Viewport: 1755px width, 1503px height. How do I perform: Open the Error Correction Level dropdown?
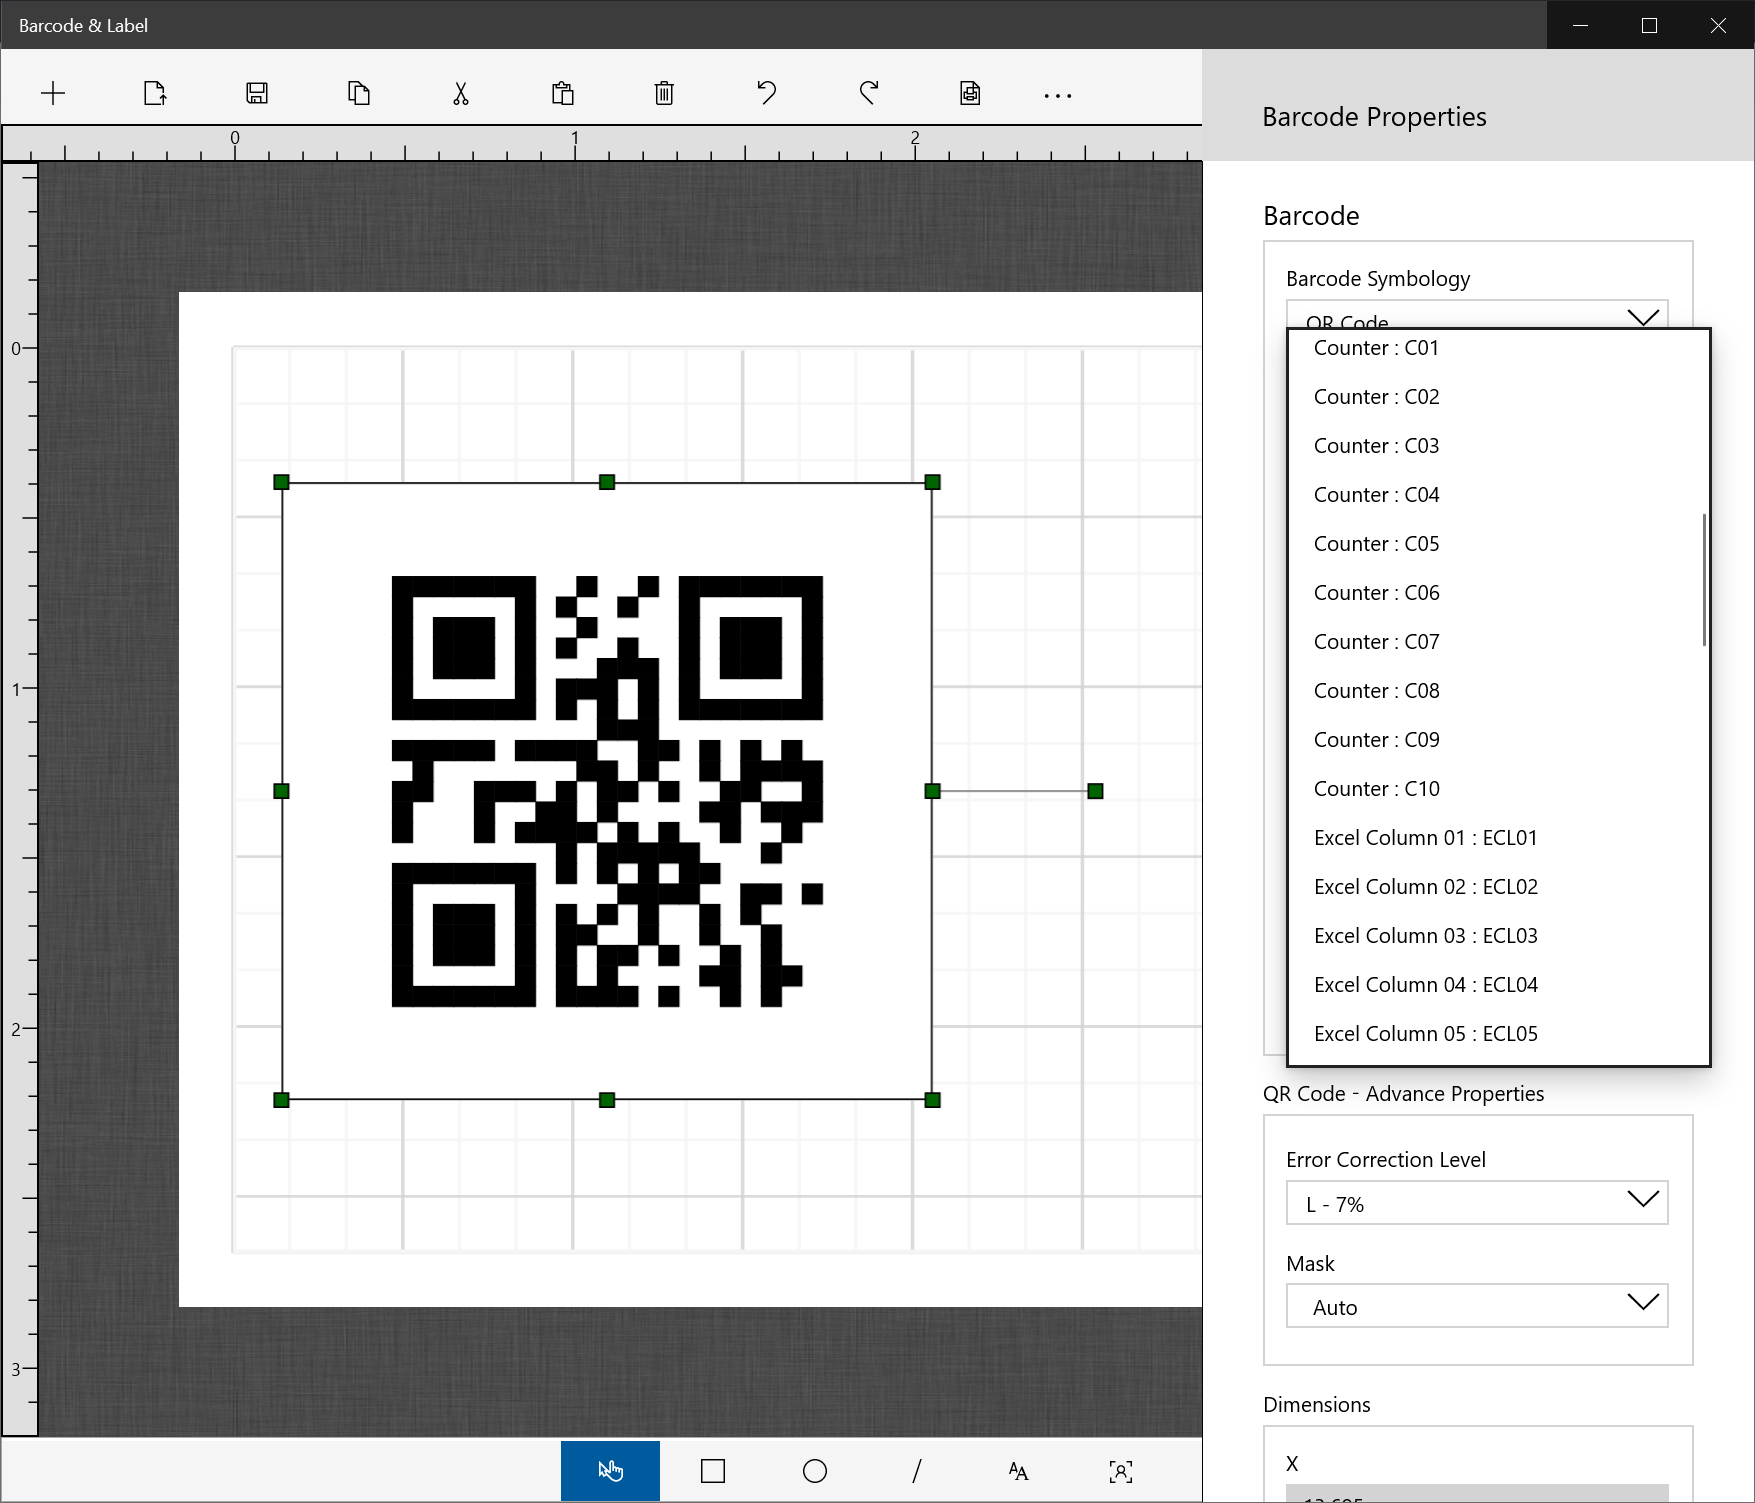(x=1477, y=1203)
